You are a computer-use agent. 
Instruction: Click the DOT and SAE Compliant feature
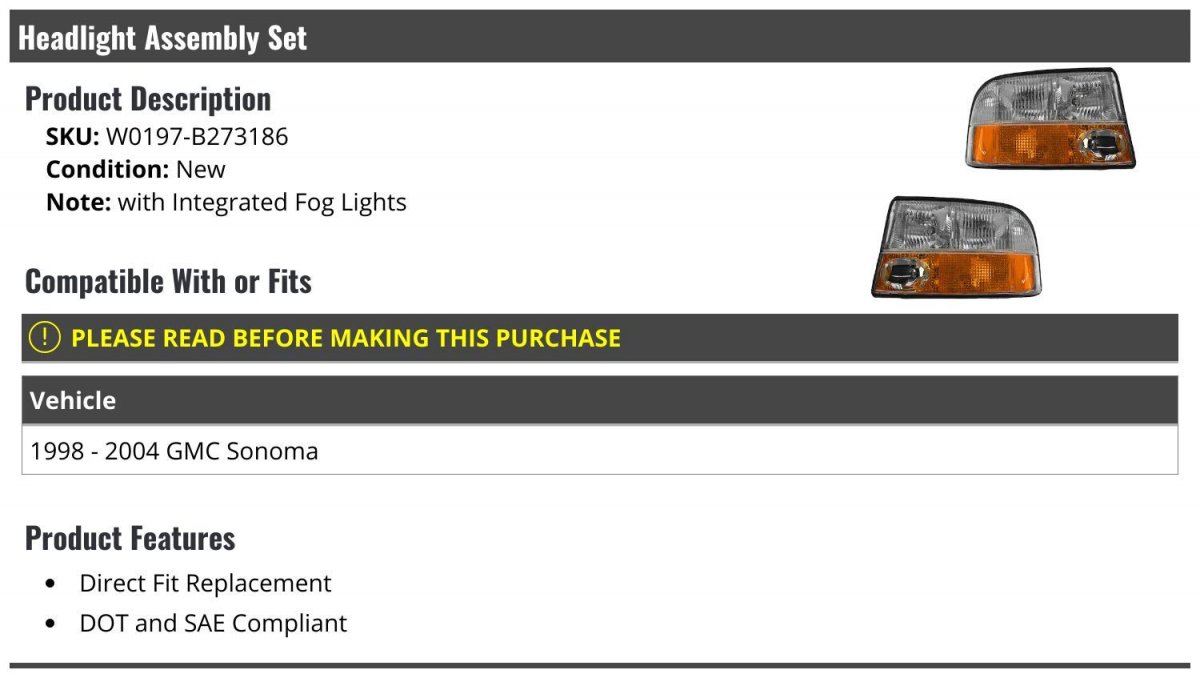pos(213,623)
